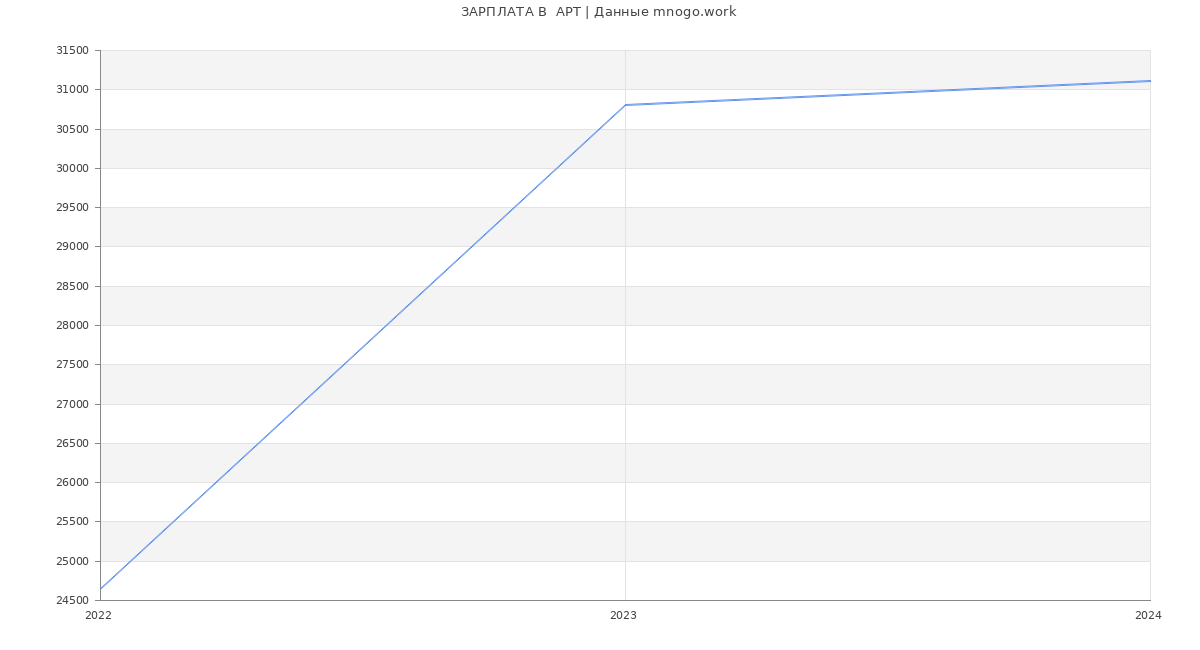Click the 29000 y-axis label
Viewport: 1200px width, 650px height.
point(72,247)
